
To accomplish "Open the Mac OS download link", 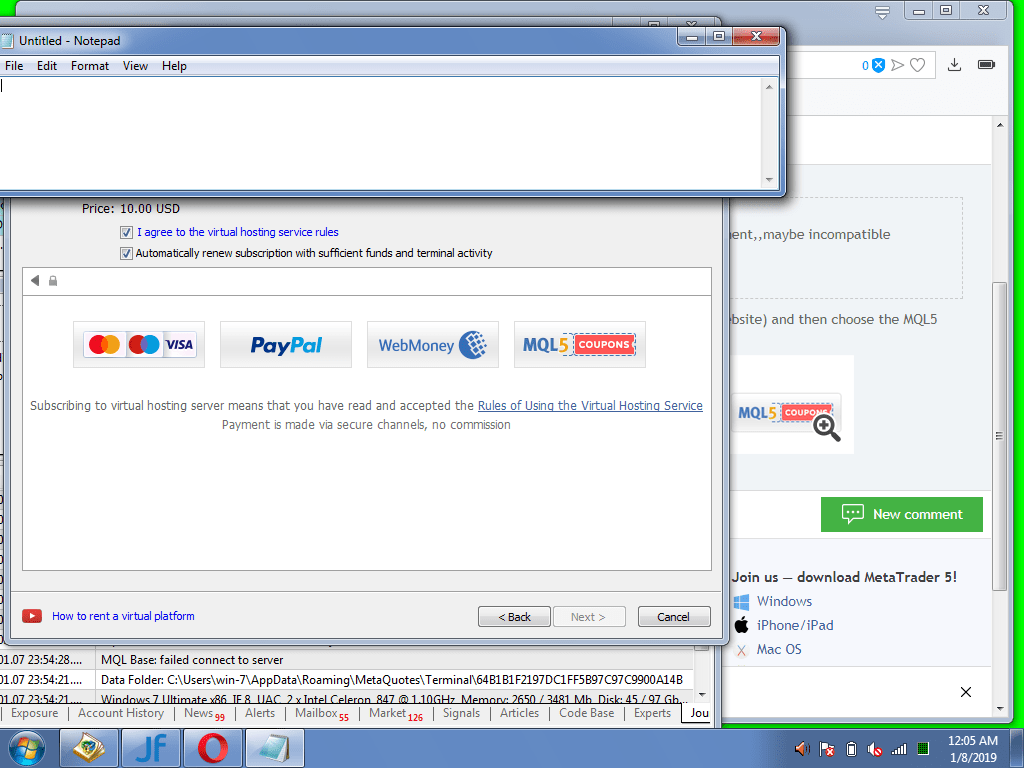I will tap(779, 650).
